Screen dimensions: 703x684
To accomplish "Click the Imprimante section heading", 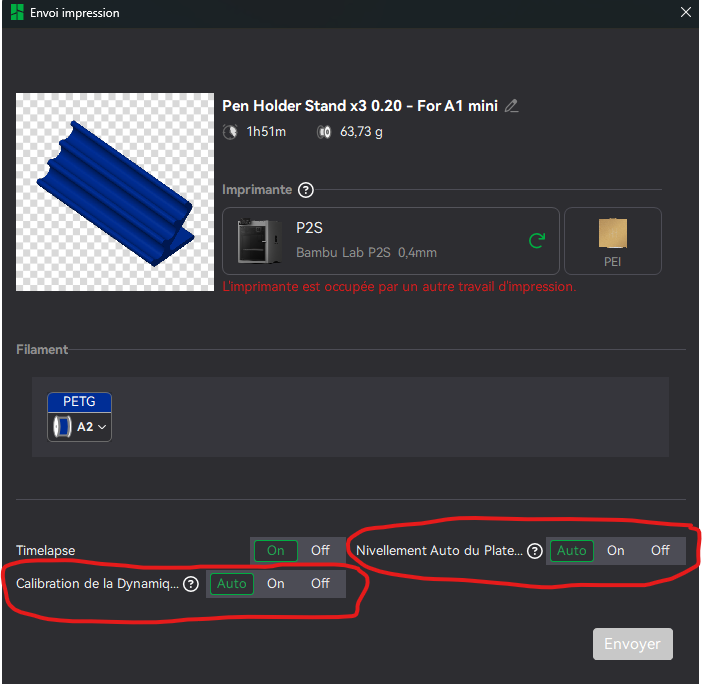I will (257, 190).
